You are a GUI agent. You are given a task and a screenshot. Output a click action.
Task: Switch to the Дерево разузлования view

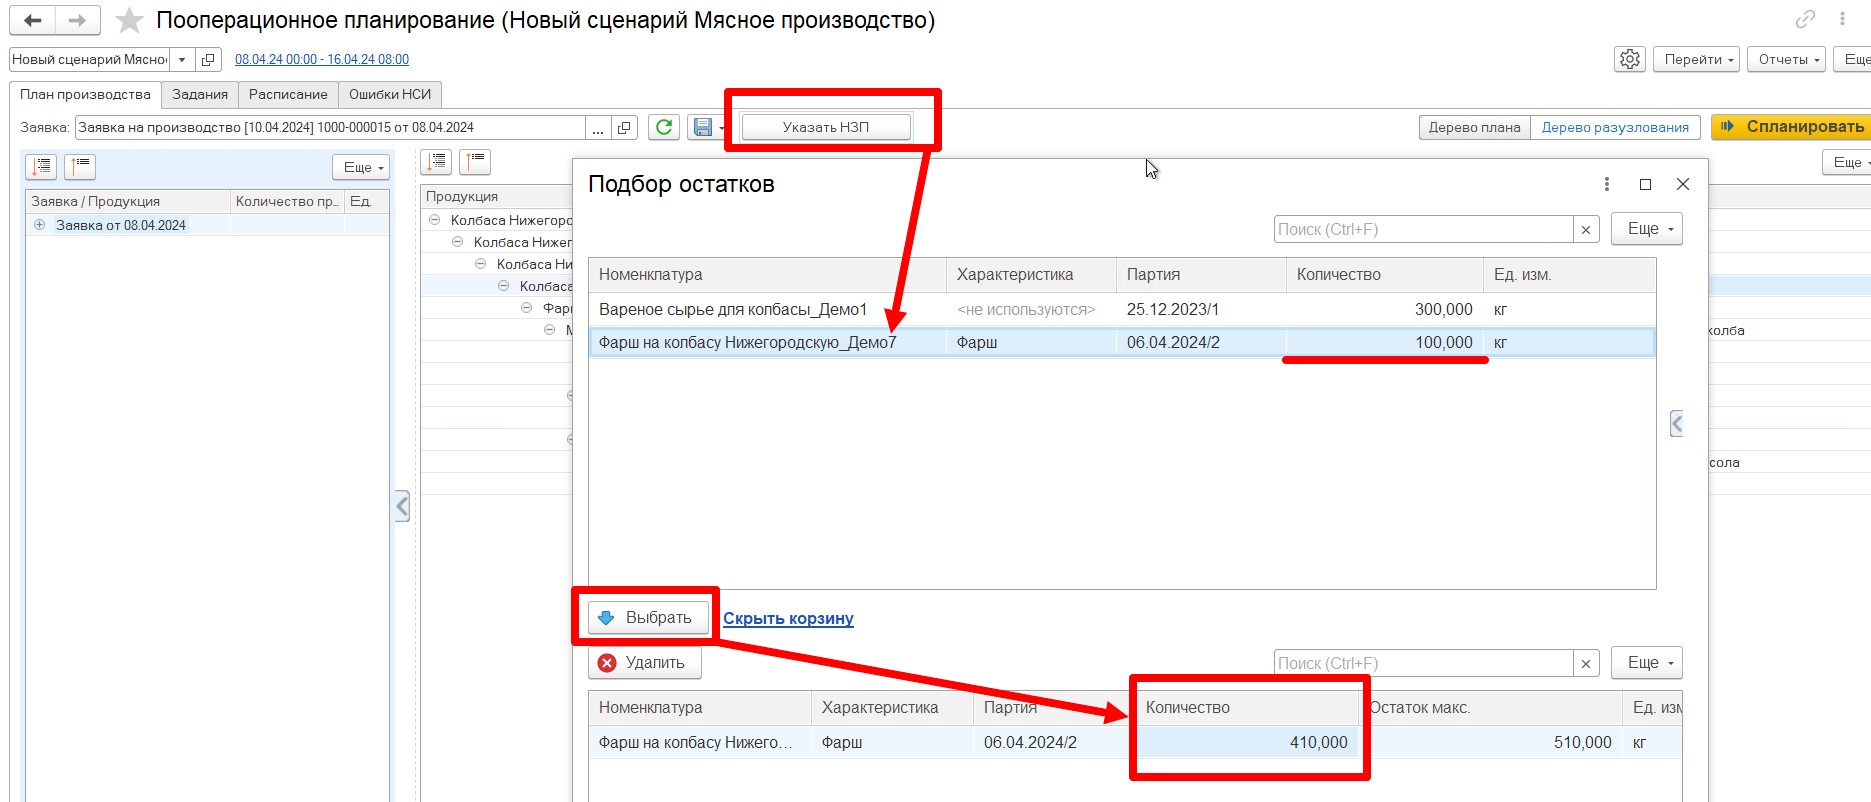click(x=1614, y=127)
